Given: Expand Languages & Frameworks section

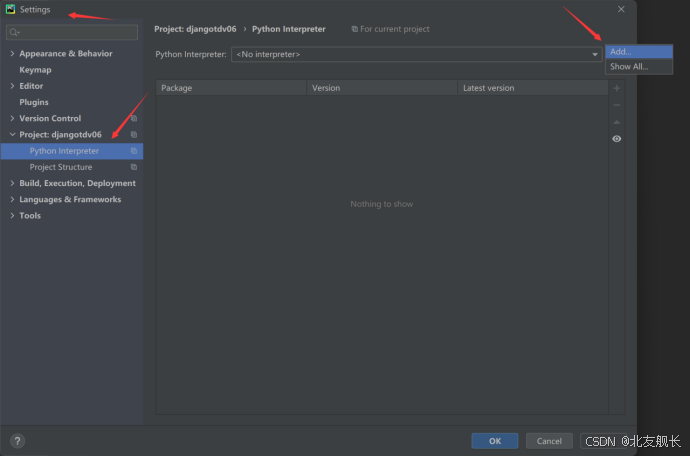Looking at the screenshot, I should pyautogui.click(x=12, y=199).
